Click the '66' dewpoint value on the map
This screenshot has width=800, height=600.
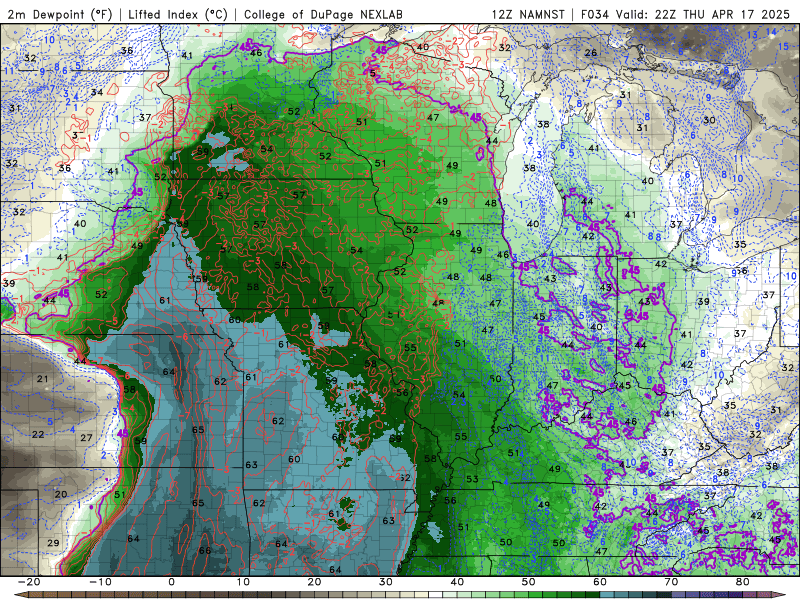pos(205,550)
